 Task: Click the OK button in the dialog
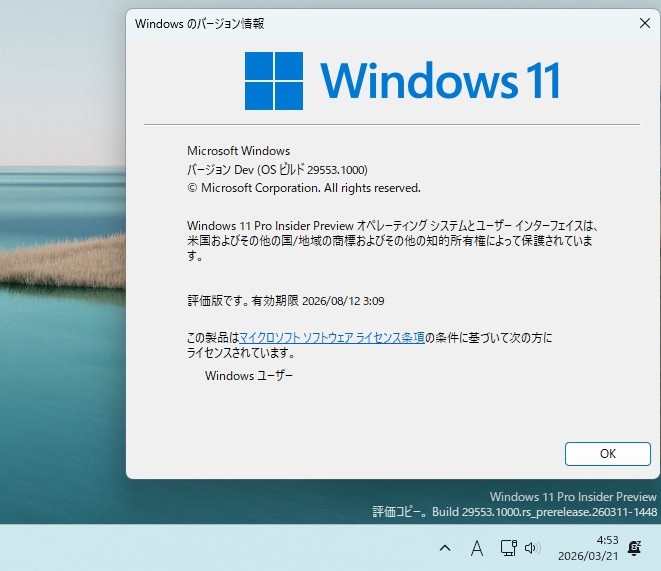pyautogui.click(x=607, y=454)
